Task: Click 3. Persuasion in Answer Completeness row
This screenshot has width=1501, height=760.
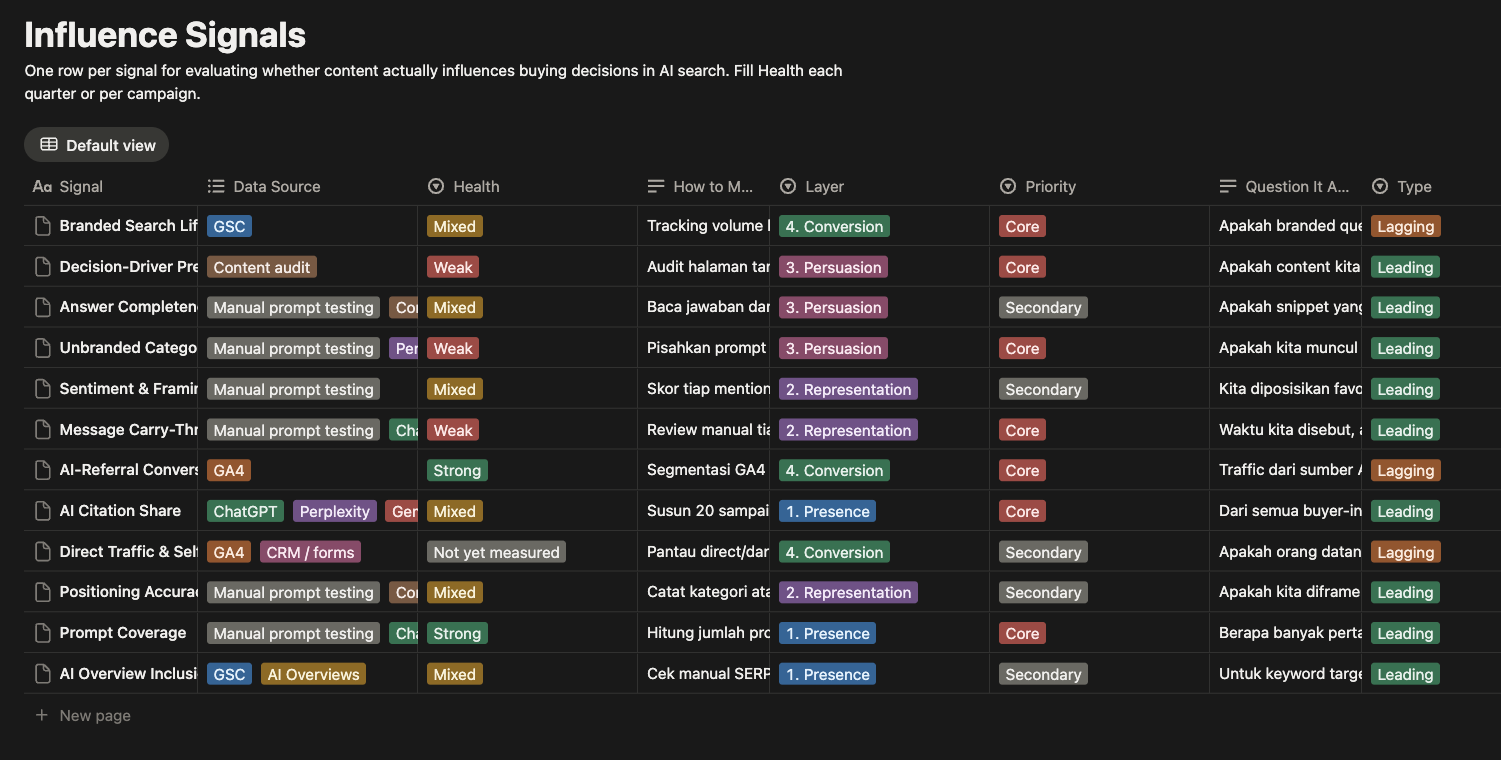Action: pyautogui.click(x=833, y=307)
